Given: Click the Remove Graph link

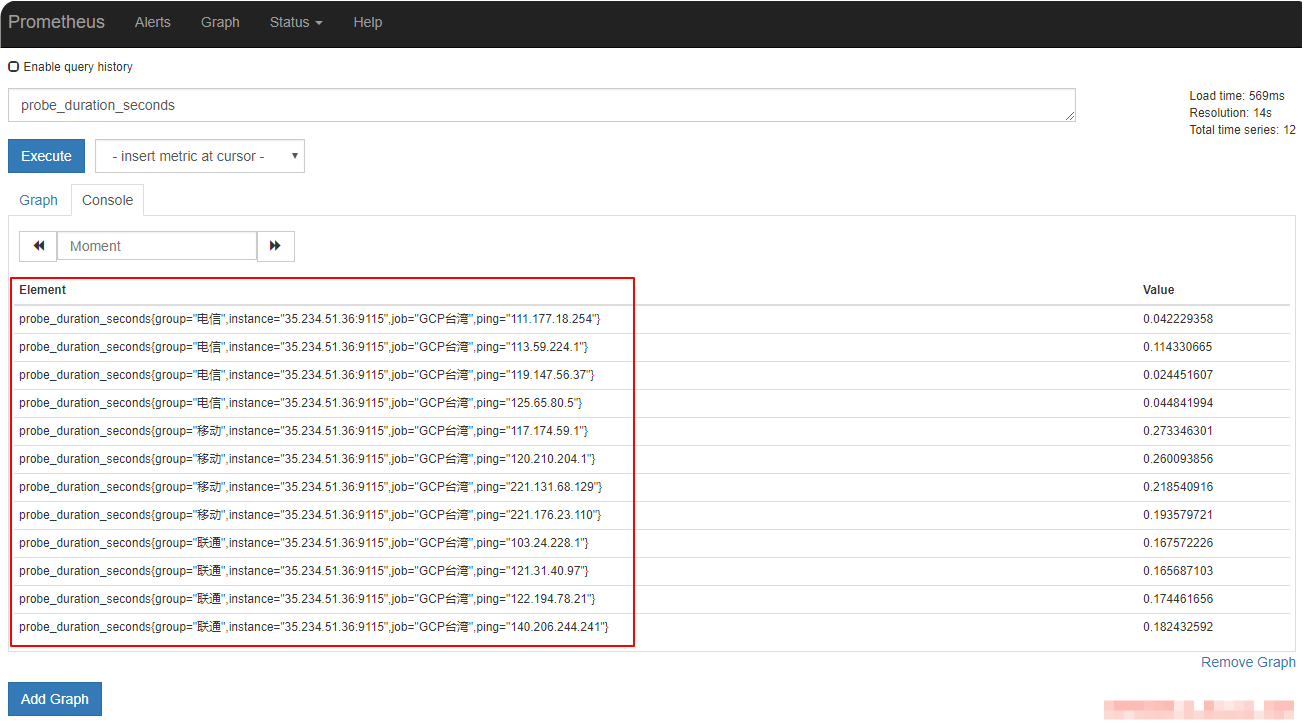Looking at the screenshot, I should click(x=1248, y=662).
